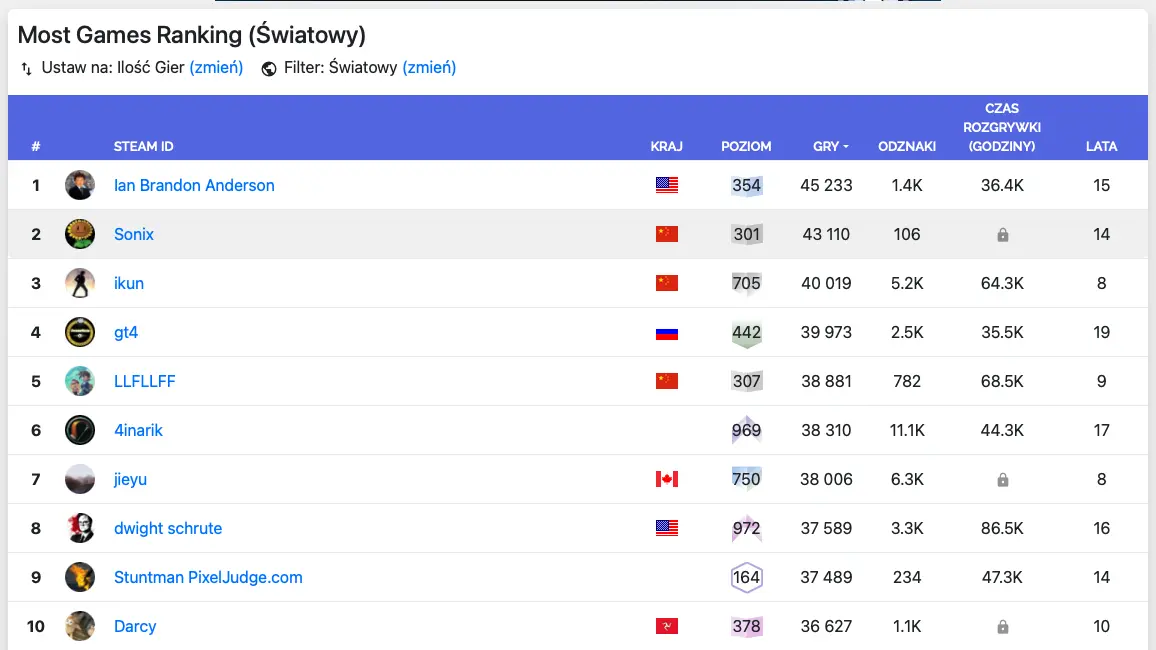Click the China flag next to Sonix
The height and width of the screenshot is (650, 1156).
click(666, 234)
